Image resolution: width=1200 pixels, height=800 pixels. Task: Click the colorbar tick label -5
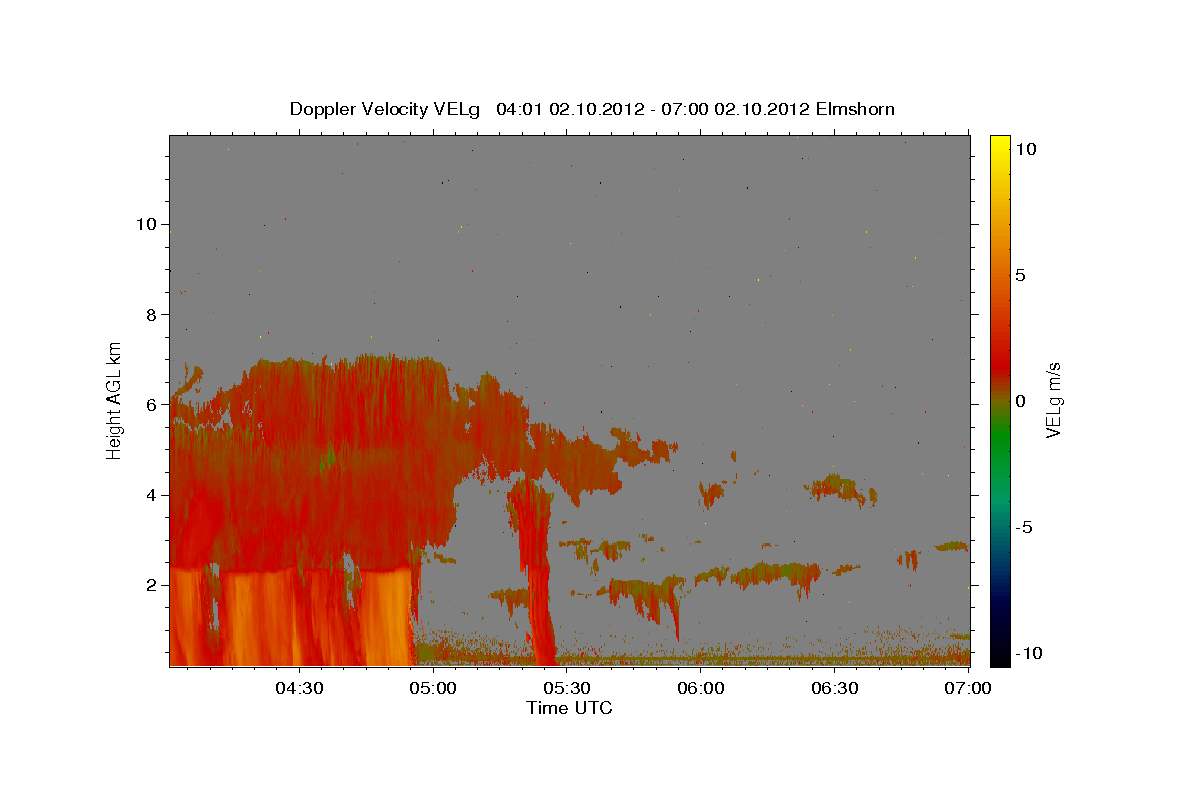click(x=1024, y=527)
